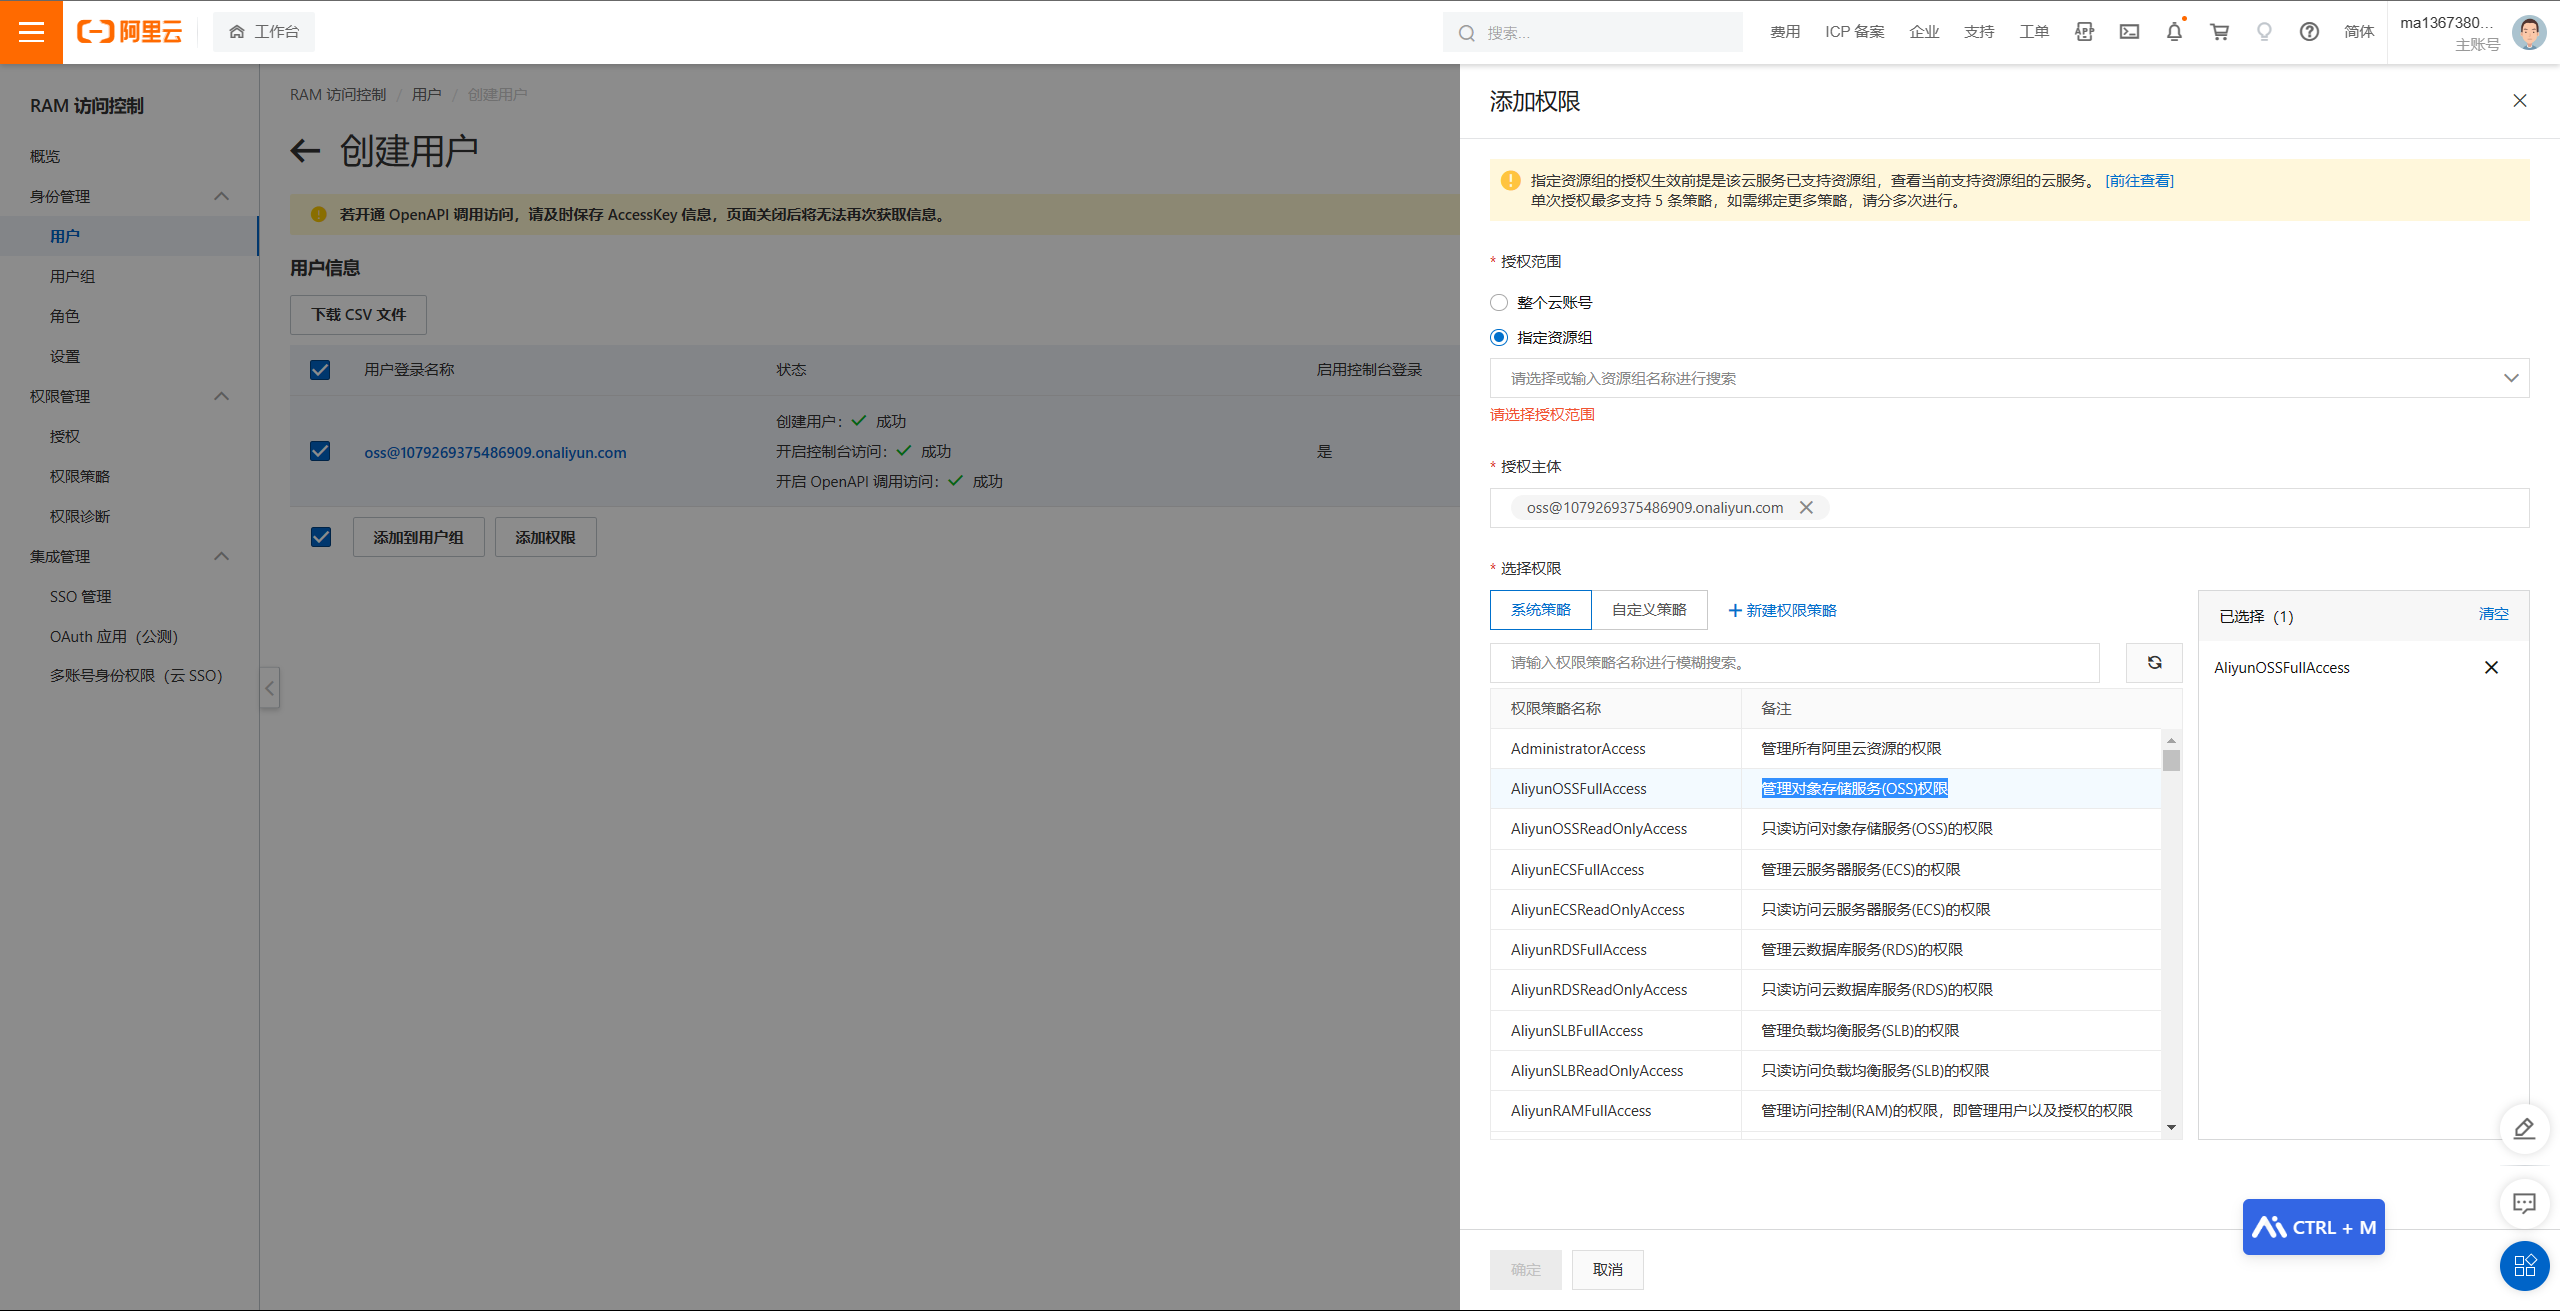This screenshot has width=2560, height=1311.
Task: Open the shopping cart icon
Action: click(x=2219, y=32)
